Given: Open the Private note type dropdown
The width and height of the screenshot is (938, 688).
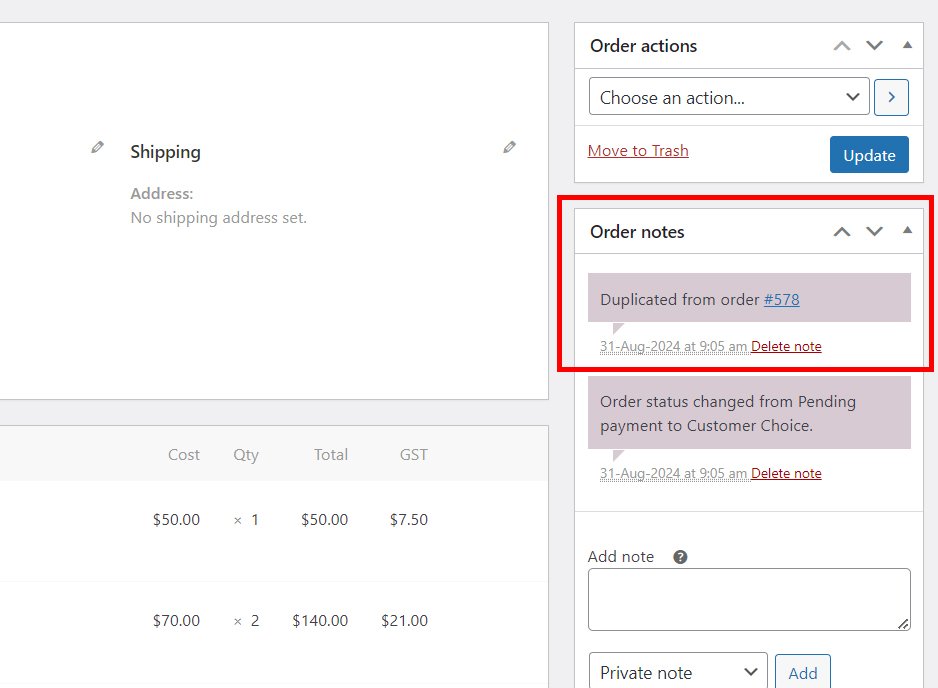Looking at the screenshot, I should point(678,672).
